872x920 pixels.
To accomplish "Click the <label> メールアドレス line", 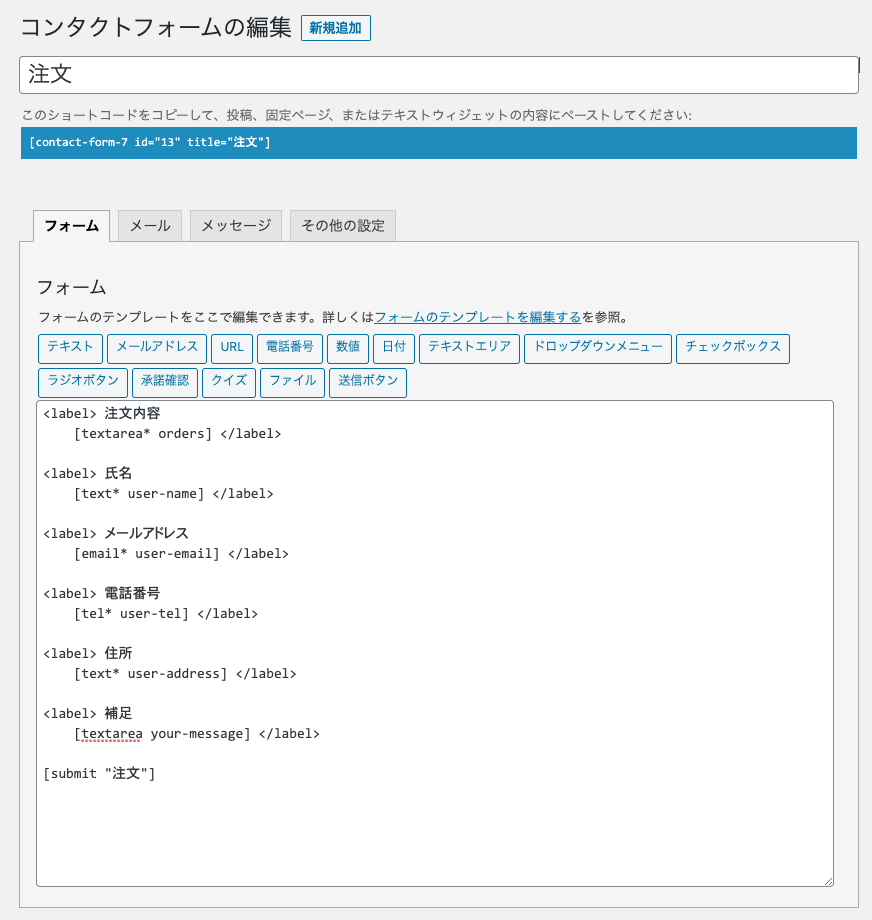I will coord(116,533).
